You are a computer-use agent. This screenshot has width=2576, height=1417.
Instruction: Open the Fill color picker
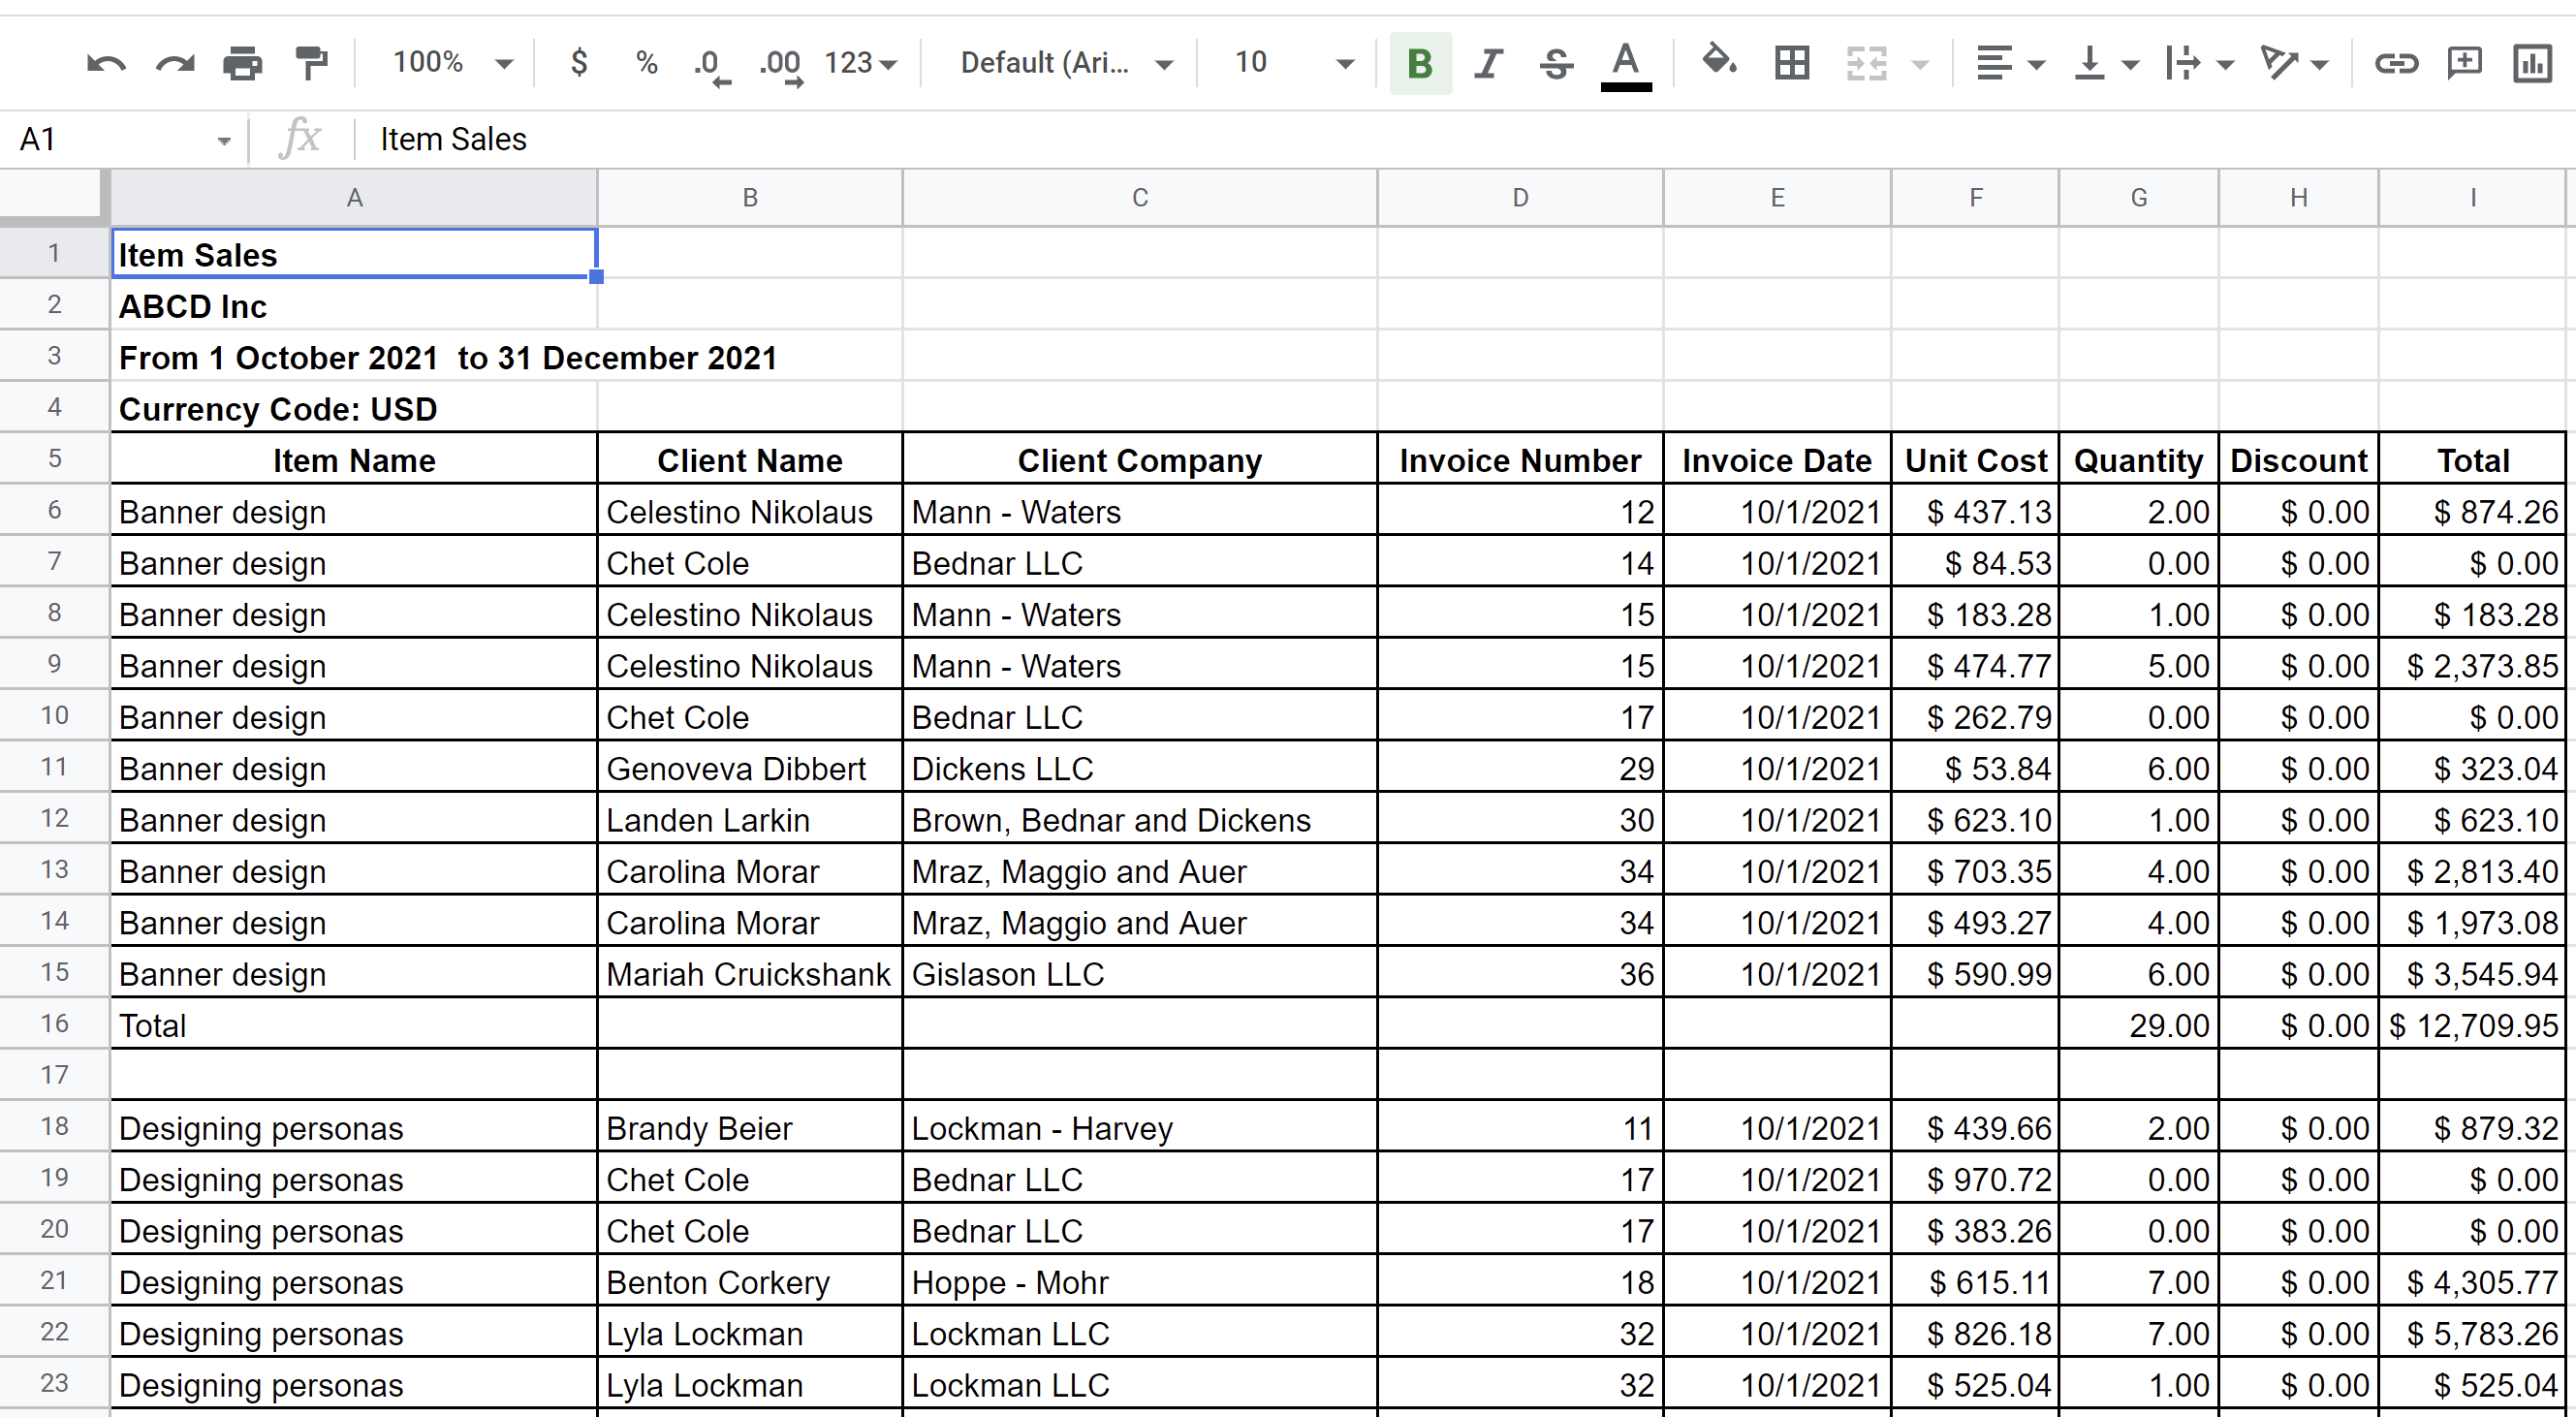1718,62
